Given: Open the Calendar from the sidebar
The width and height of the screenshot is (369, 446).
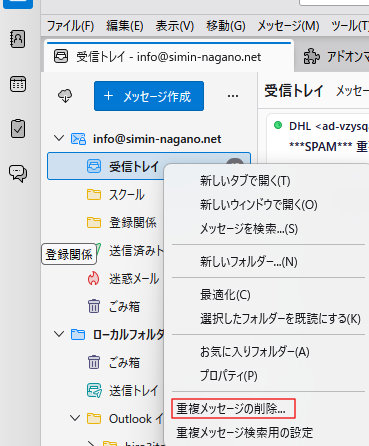Looking at the screenshot, I should (x=17, y=84).
